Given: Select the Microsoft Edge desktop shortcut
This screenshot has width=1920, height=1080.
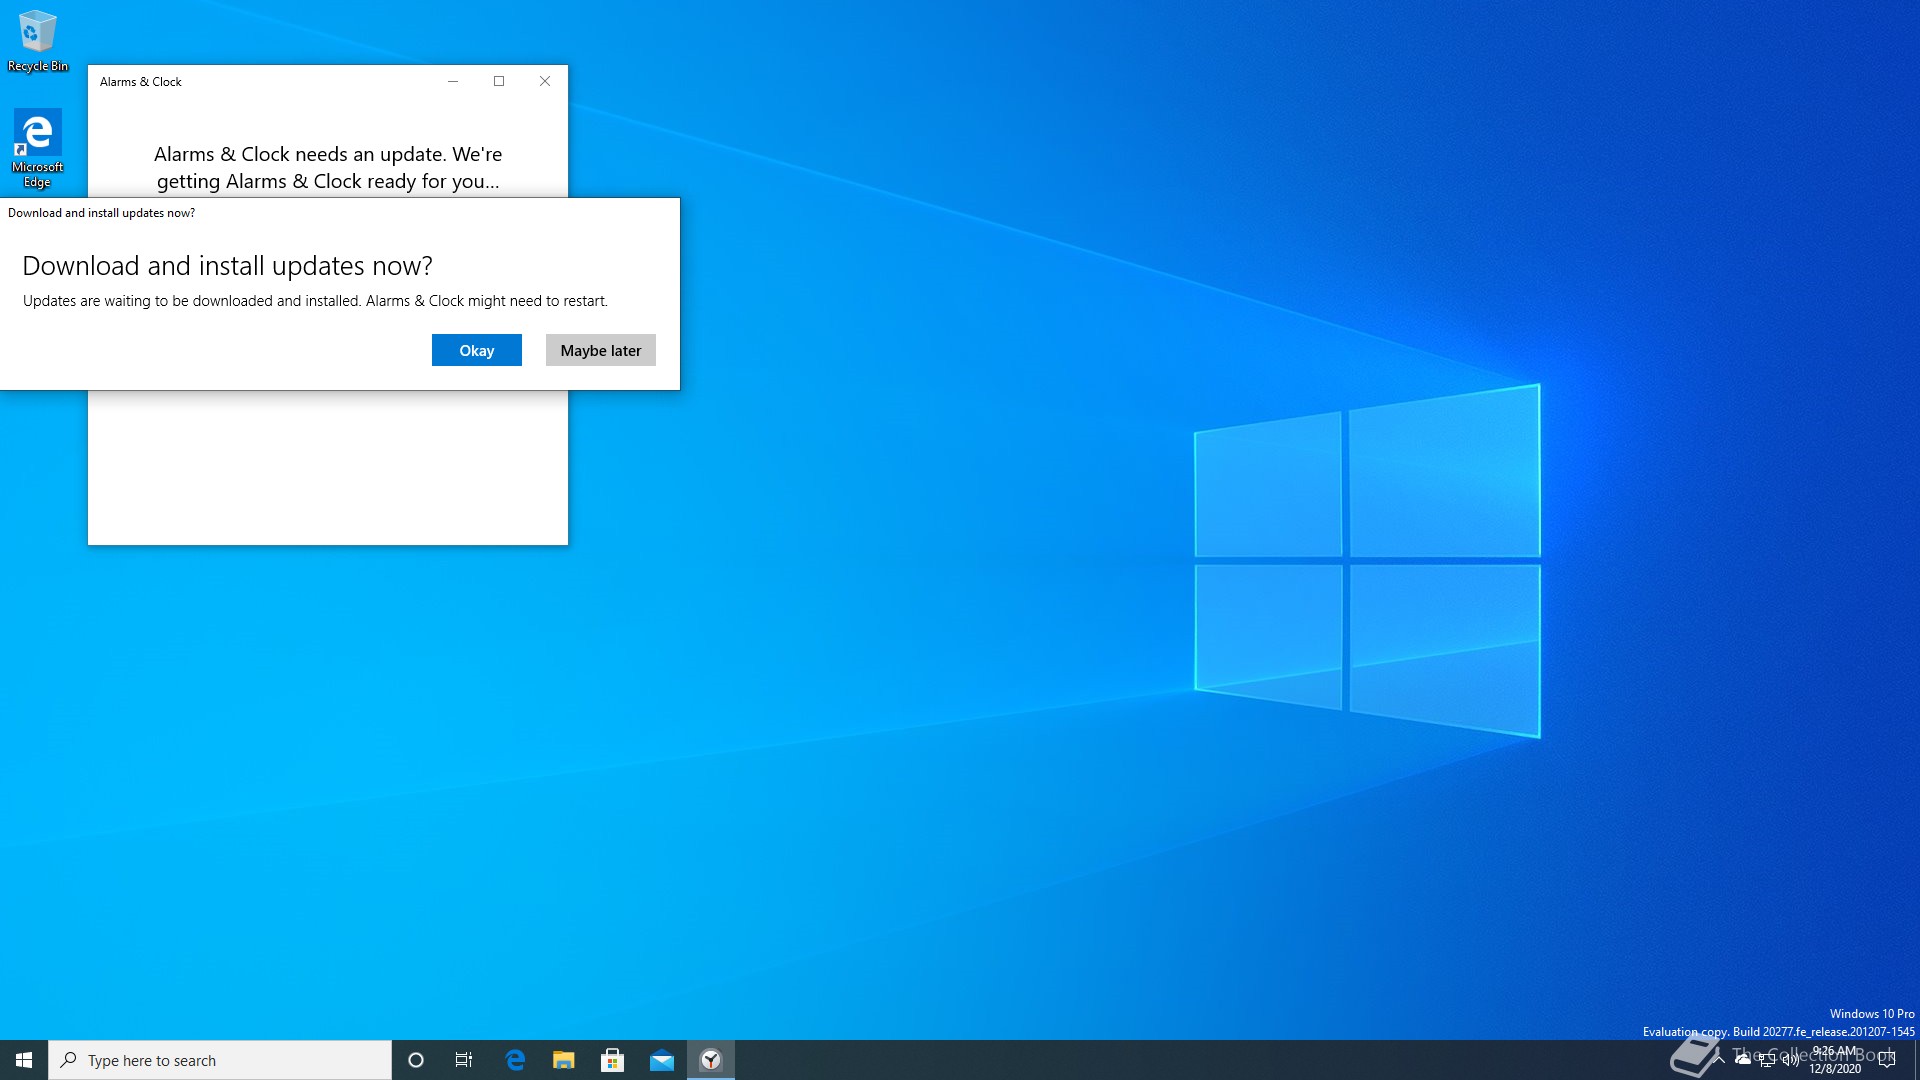Looking at the screenshot, I should point(37,148).
